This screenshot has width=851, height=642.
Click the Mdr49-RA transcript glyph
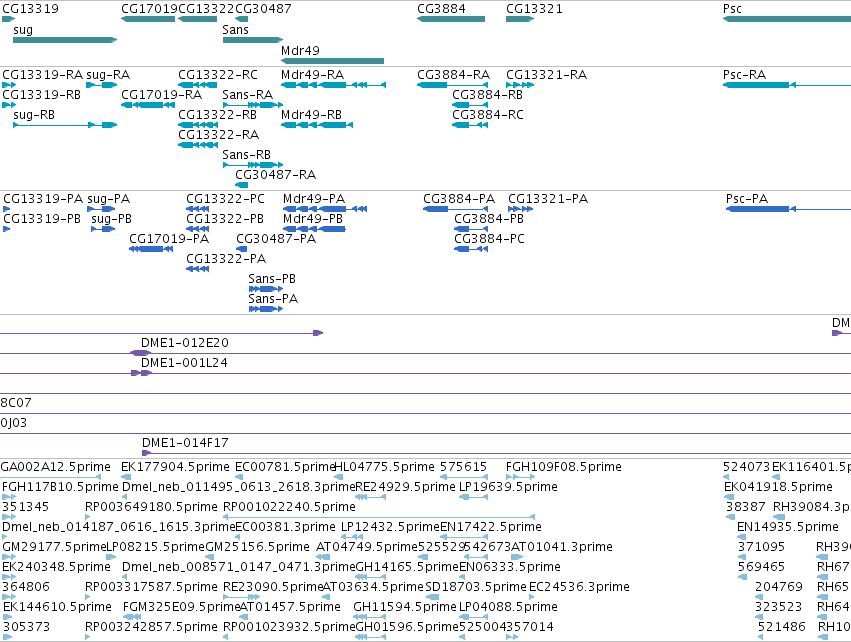(333, 85)
